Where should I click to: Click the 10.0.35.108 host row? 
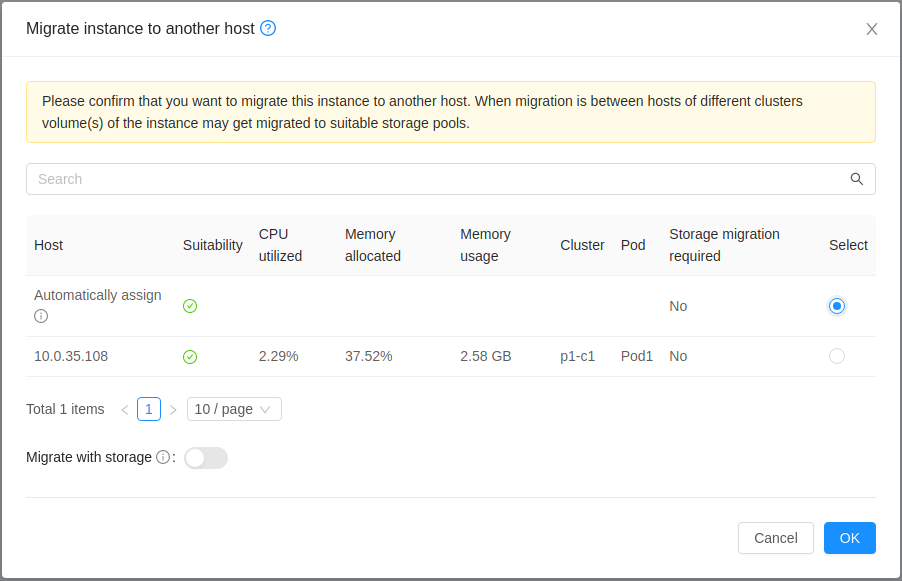point(451,357)
